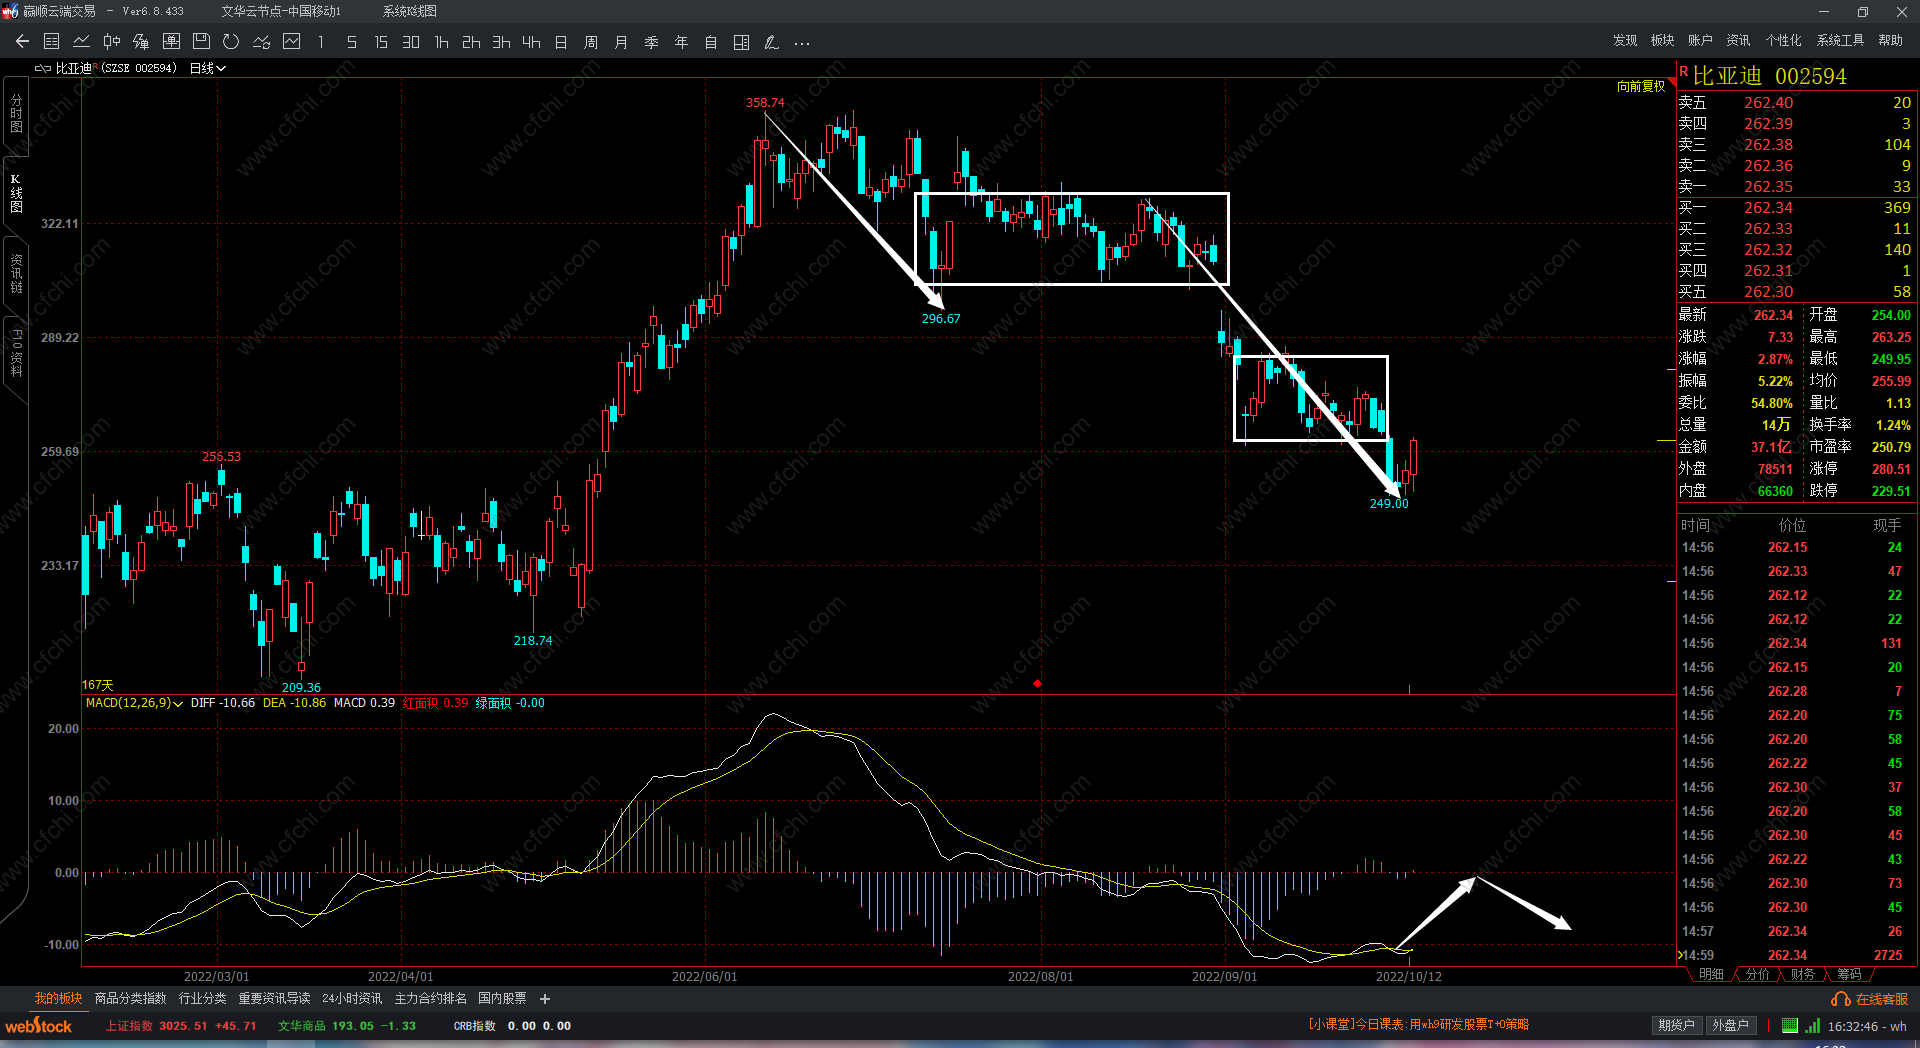Open the 账户 menu

point(1700,41)
